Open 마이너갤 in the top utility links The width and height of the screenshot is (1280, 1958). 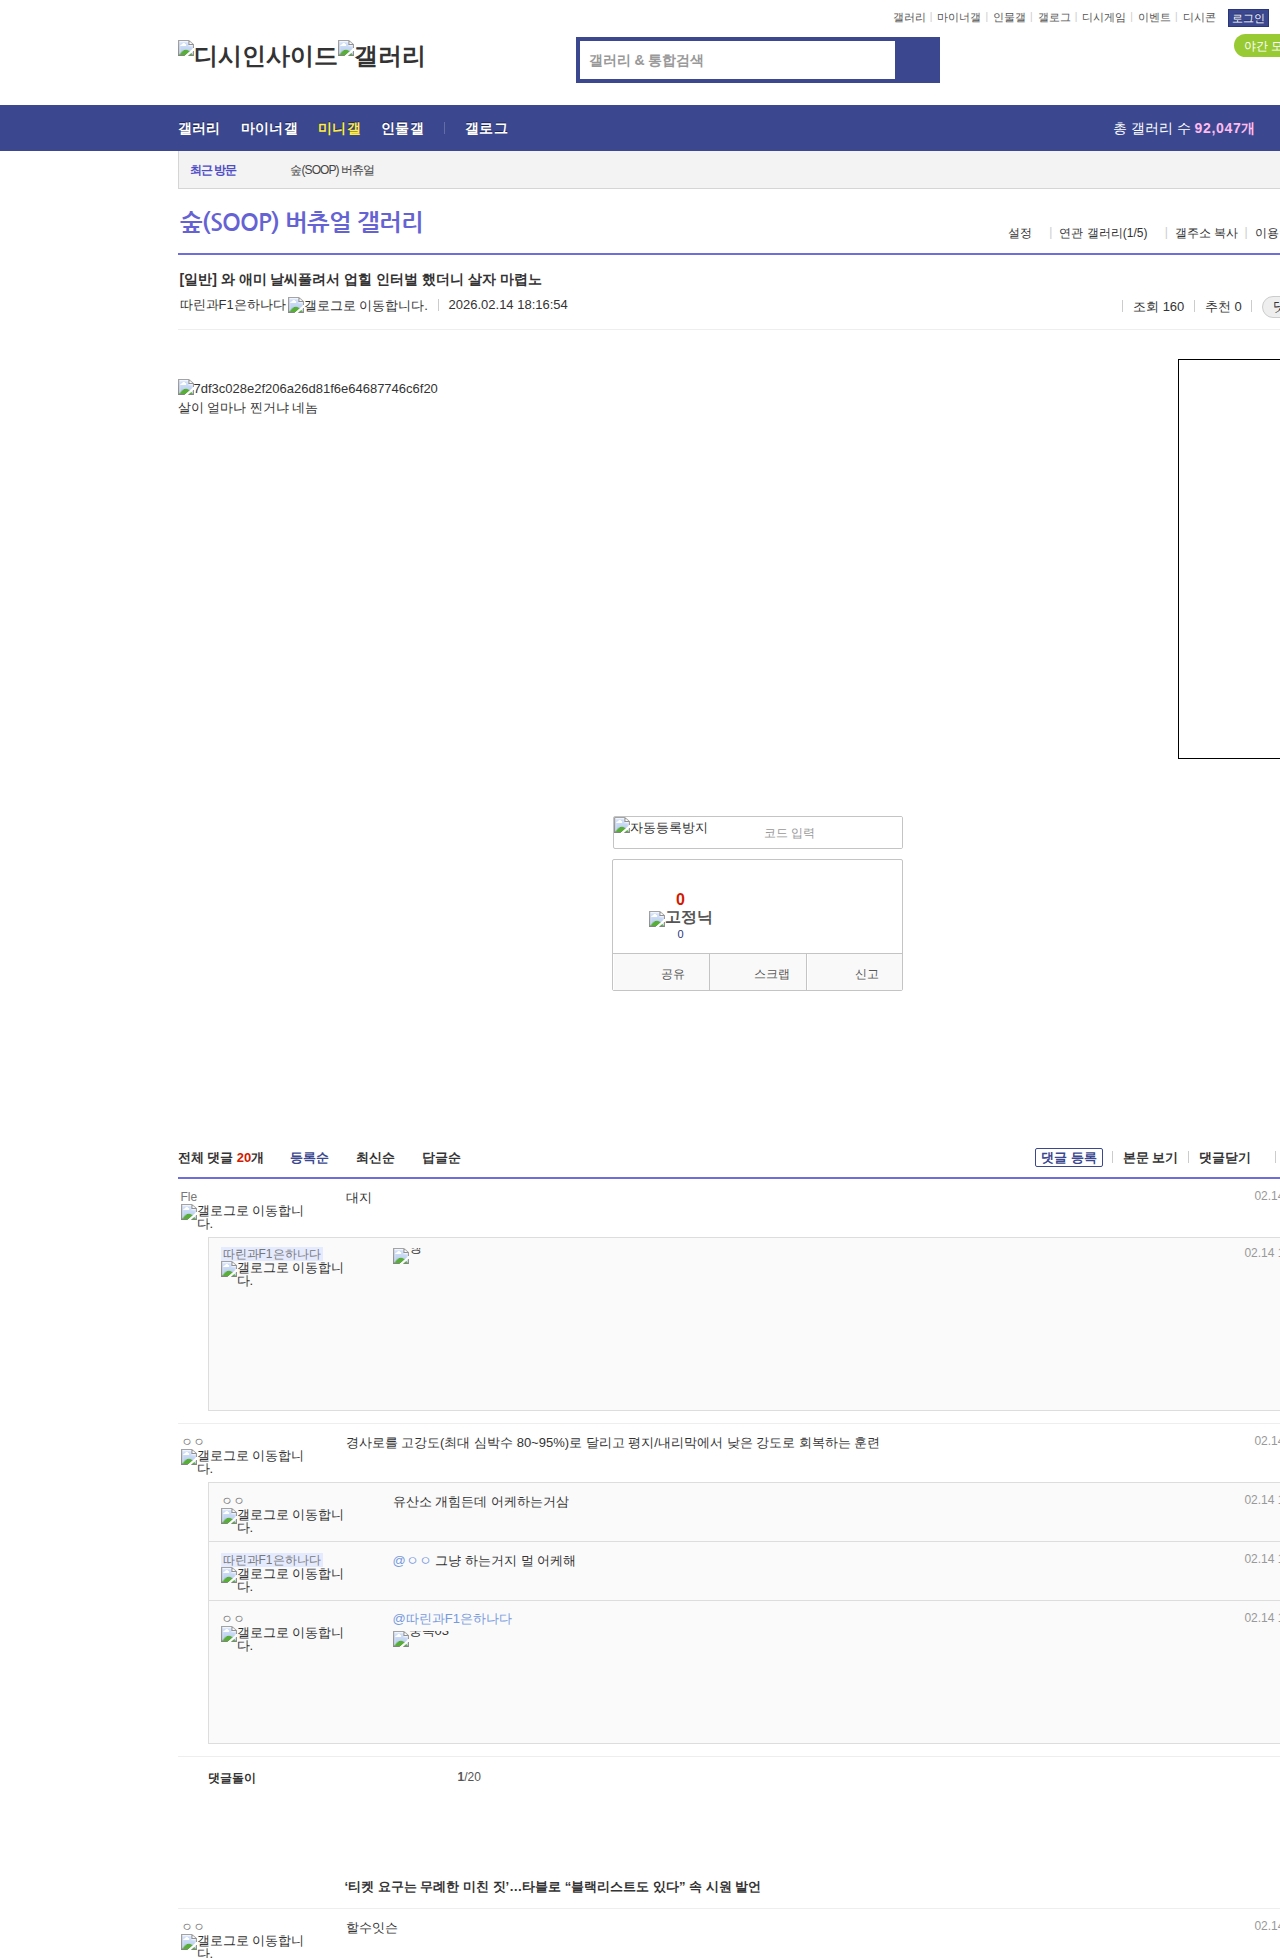point(958,18)
